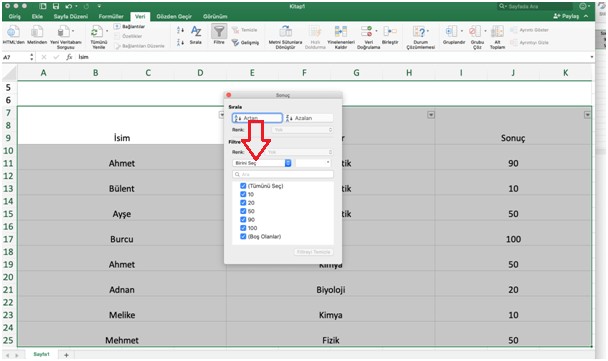Open the Birini Seç dropdown
This screenshot has width=608, height=361.
262,163
